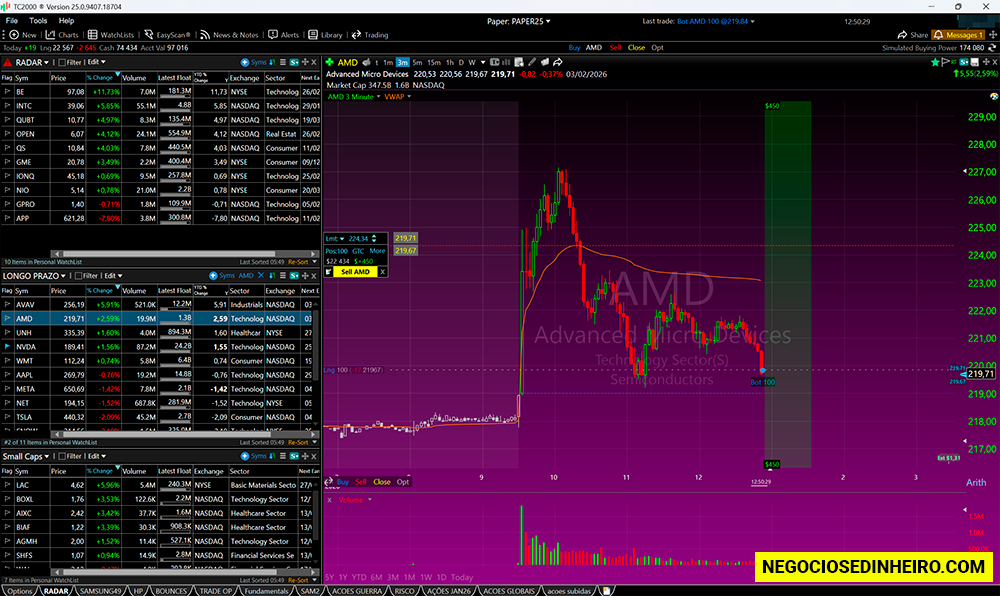
Task: Click order ticket edit icon beside Sell AMD
Action: 328,272
